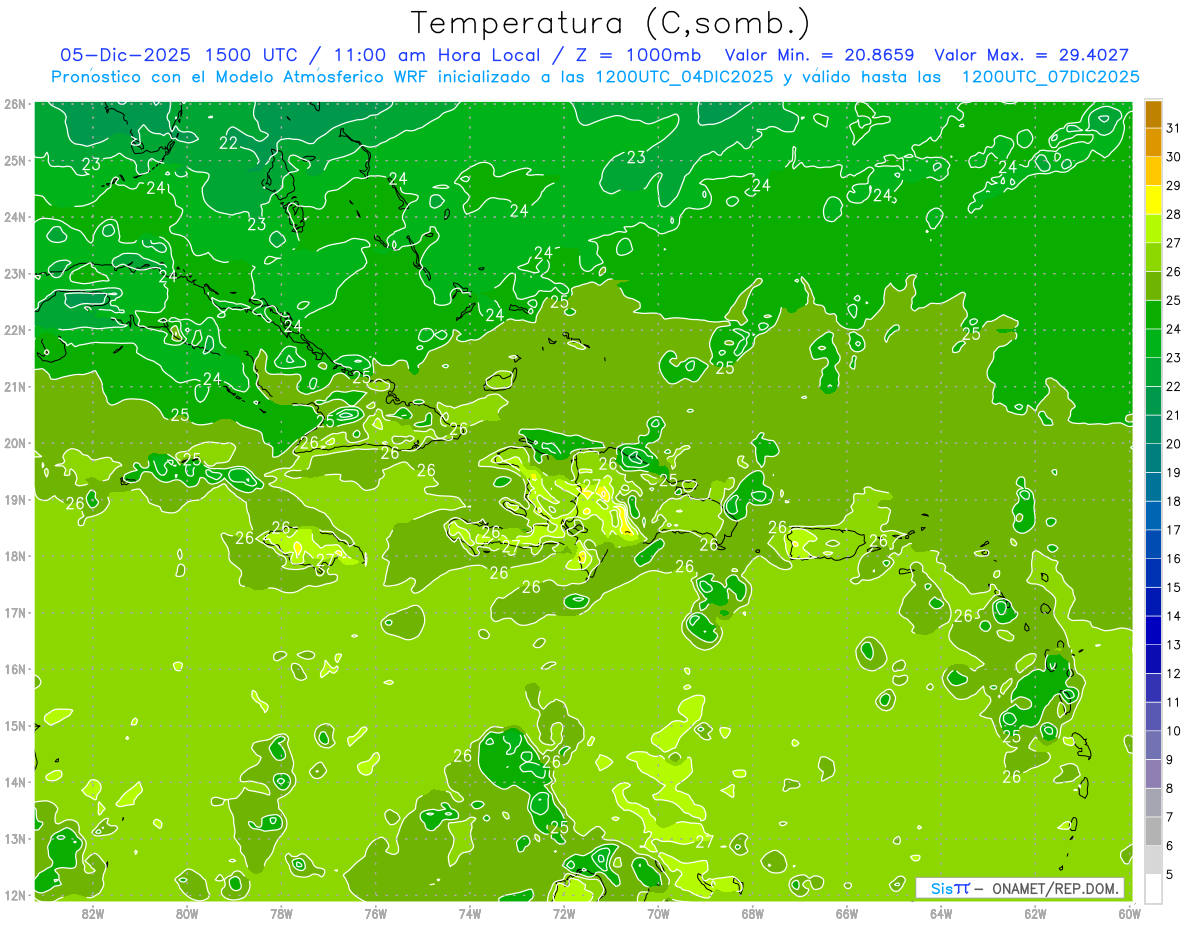The image size is (1200, 927).
Task: Click the 14N latitude axis label
Action: click(14, 782)
